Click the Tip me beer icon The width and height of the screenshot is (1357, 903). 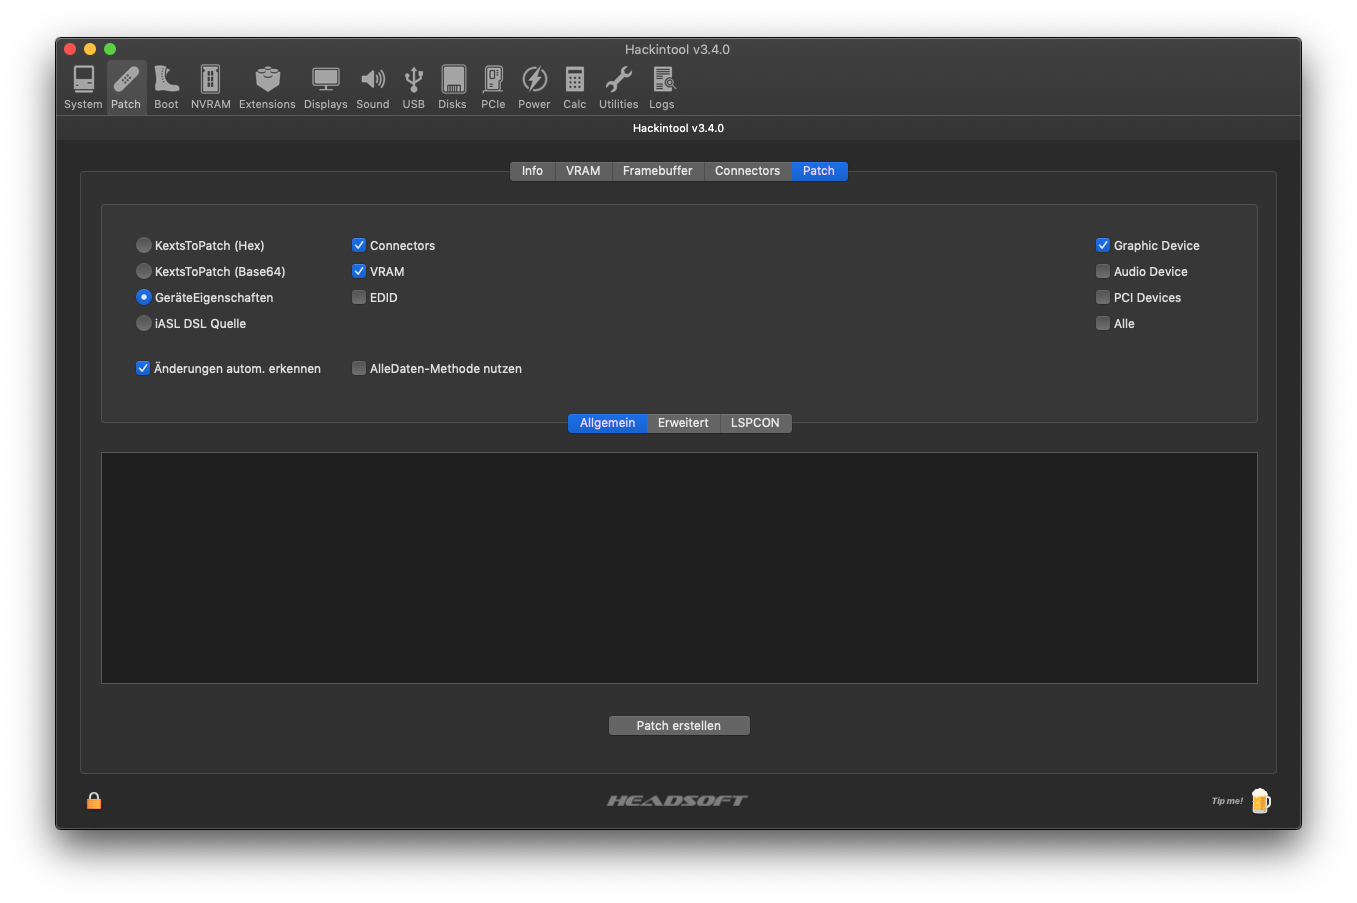click(x=1260, y=800)
